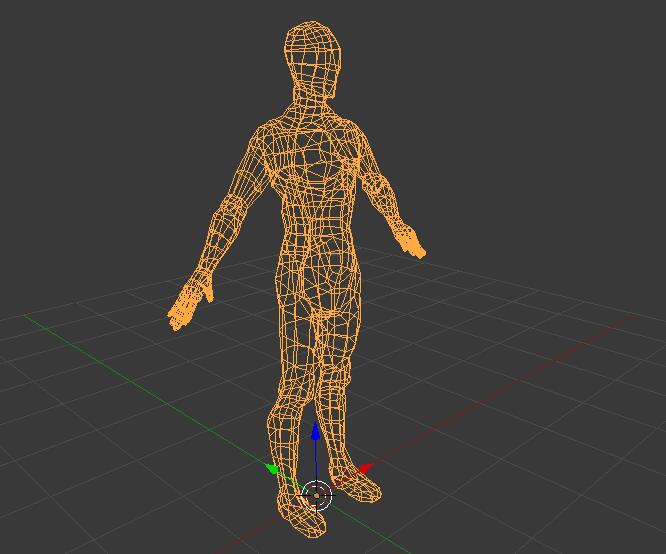Click the wireframe model's chest

(x=314, y=159)
